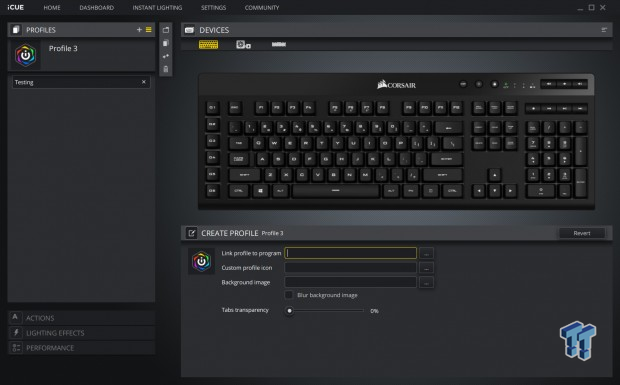Click the new folder icon in profile toolbar

point(166,30)
